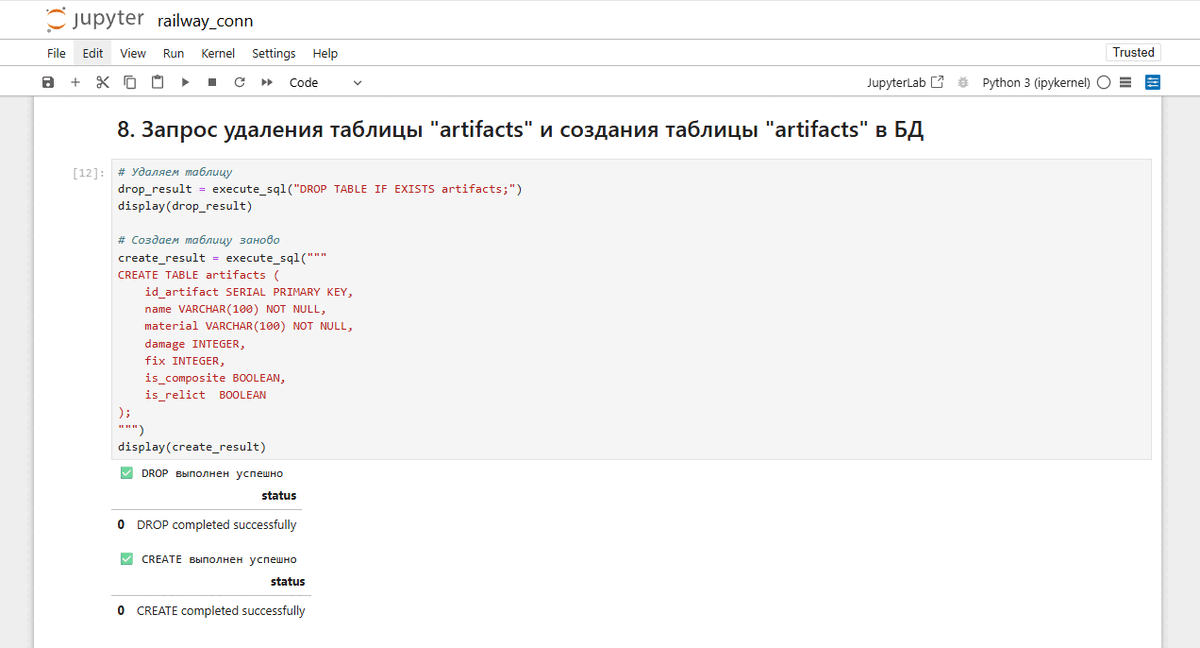Open the Help menu
The height and width of the screenshot is (648, 1200).
coord(325,53)
